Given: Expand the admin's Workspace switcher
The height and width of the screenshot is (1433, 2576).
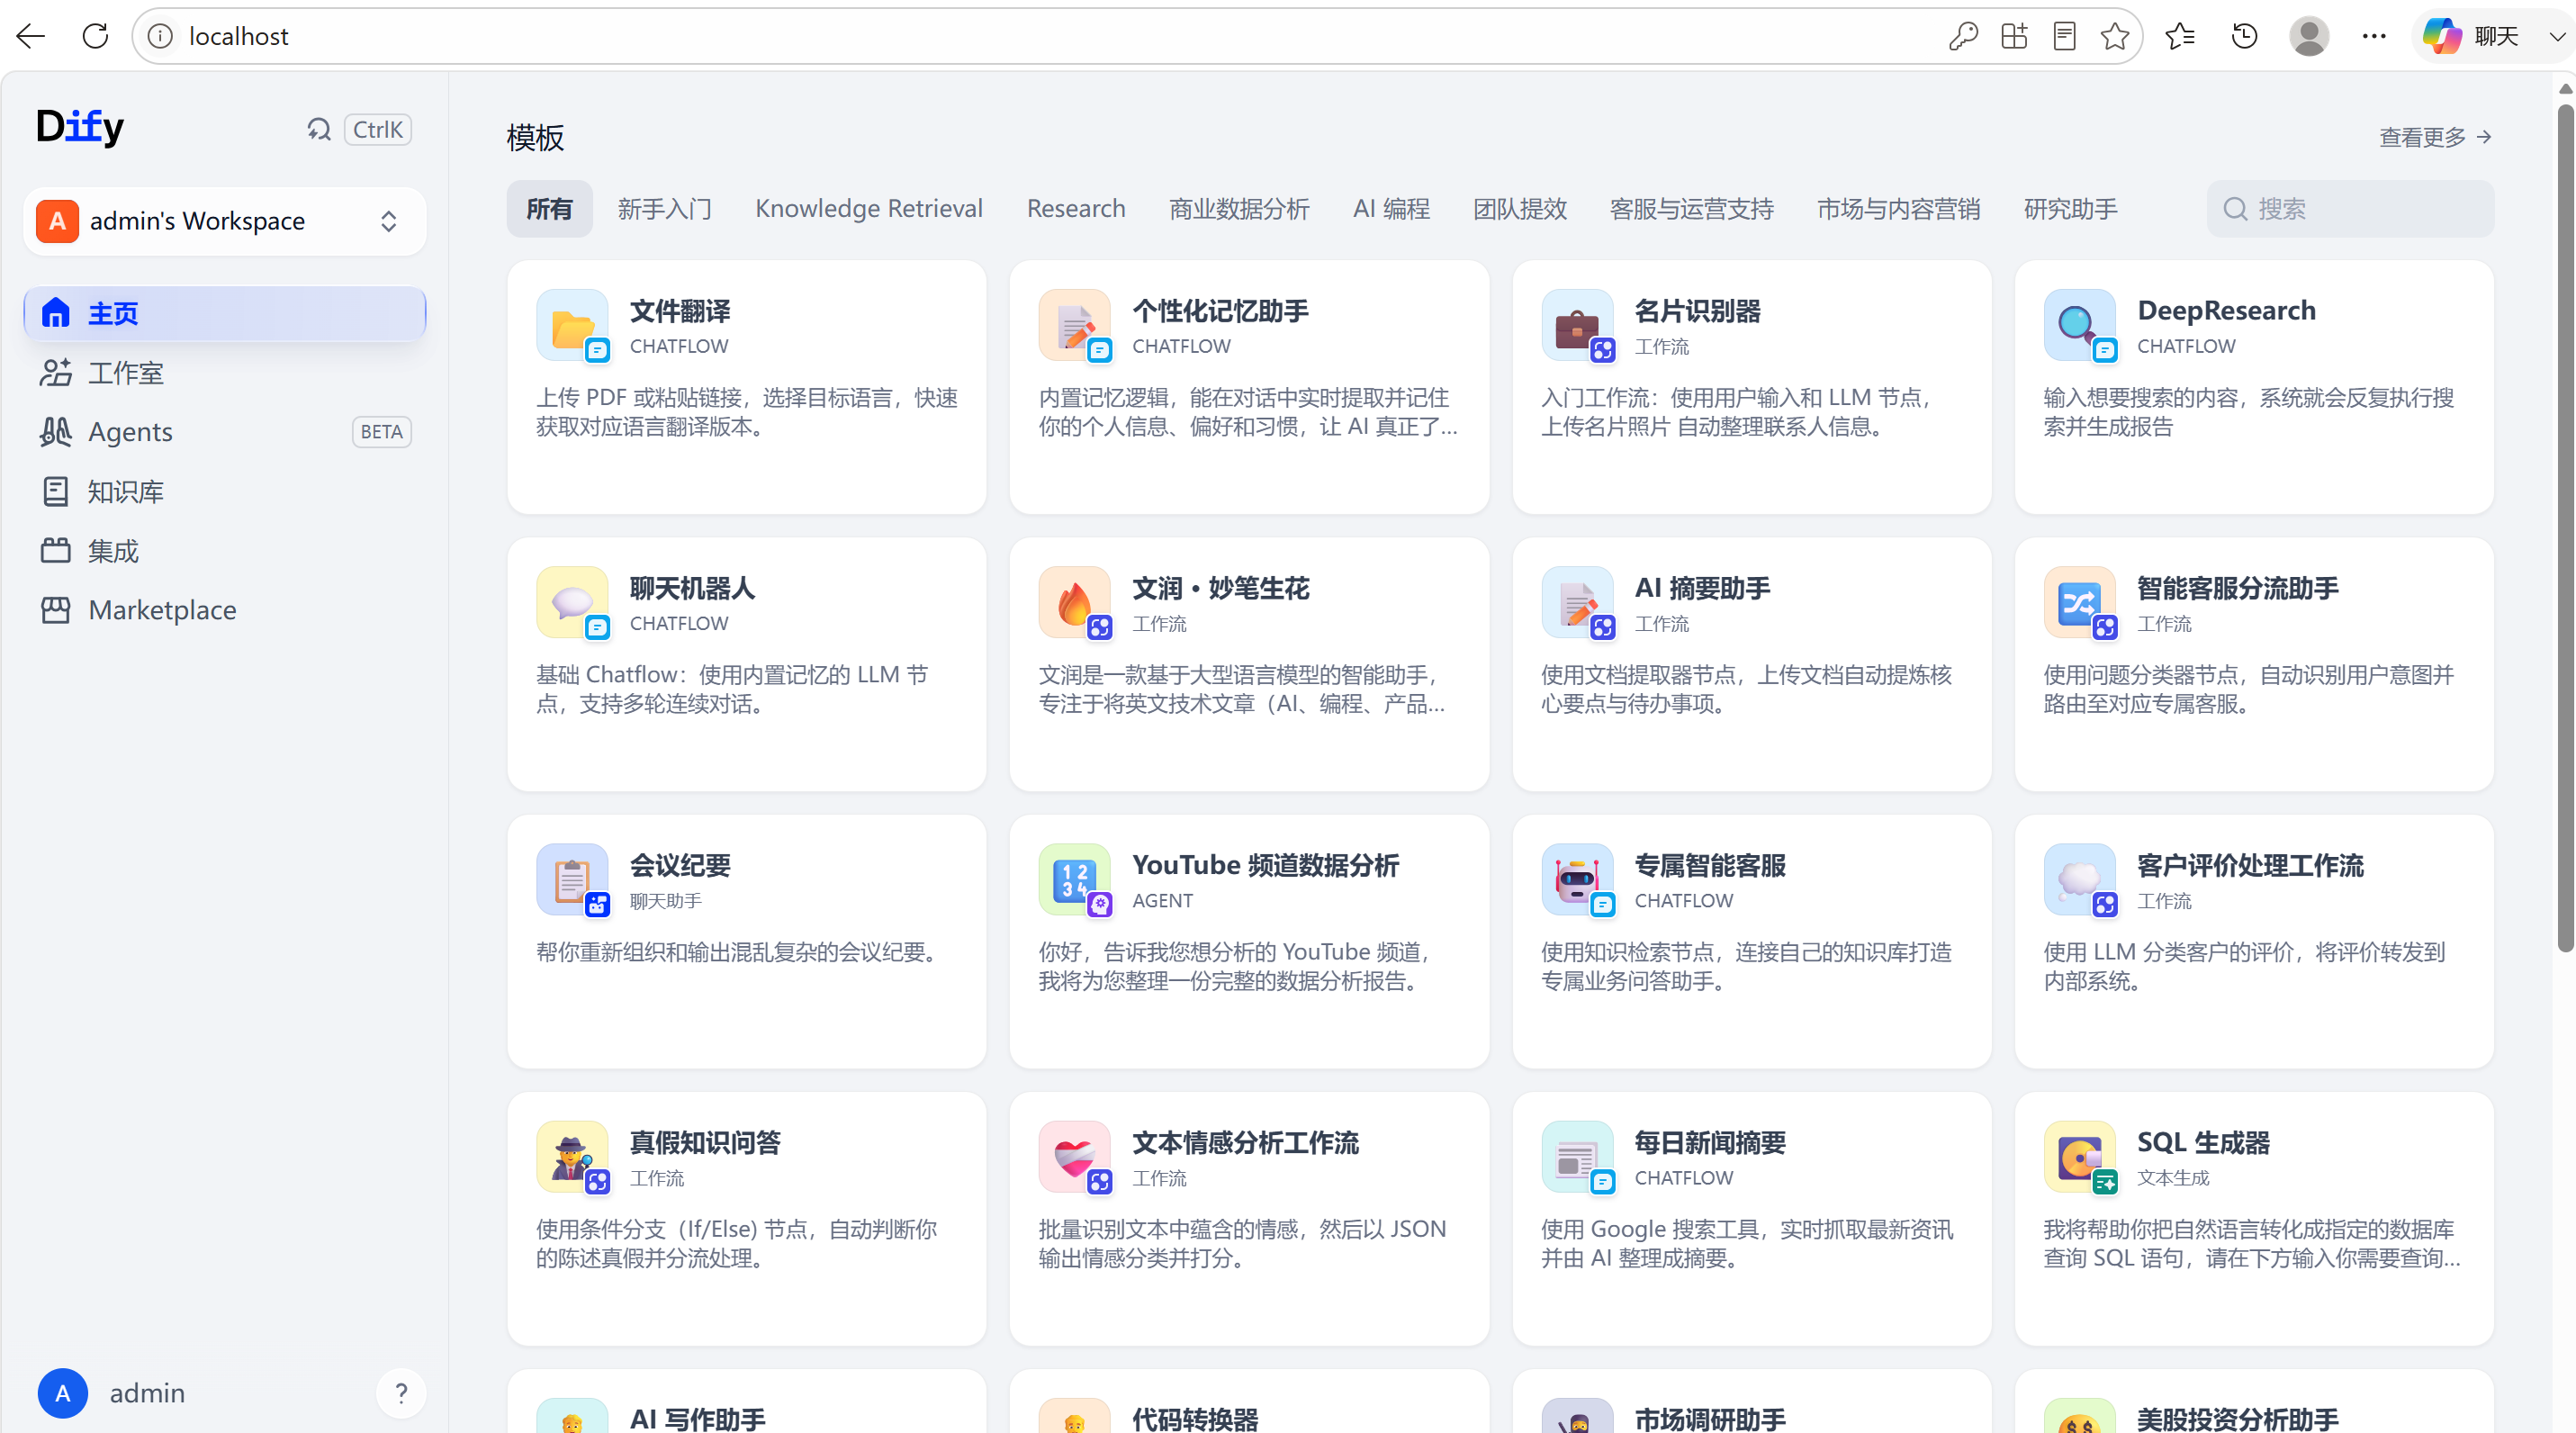Looking at the screenshot, I should click(x=225, y=221).
